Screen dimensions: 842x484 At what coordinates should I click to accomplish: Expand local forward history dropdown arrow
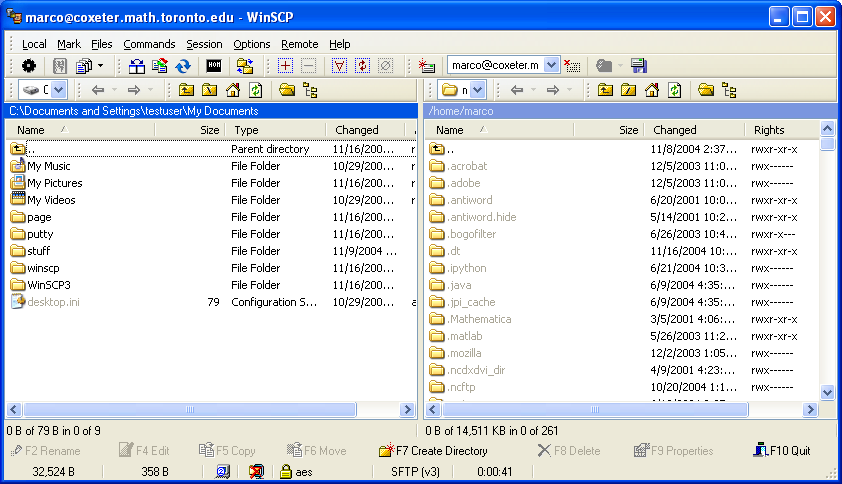click(x=150, y=90)
